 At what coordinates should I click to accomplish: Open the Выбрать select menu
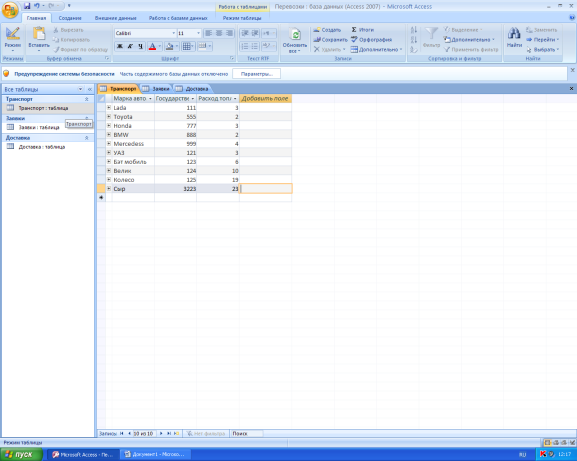[542, 49]
